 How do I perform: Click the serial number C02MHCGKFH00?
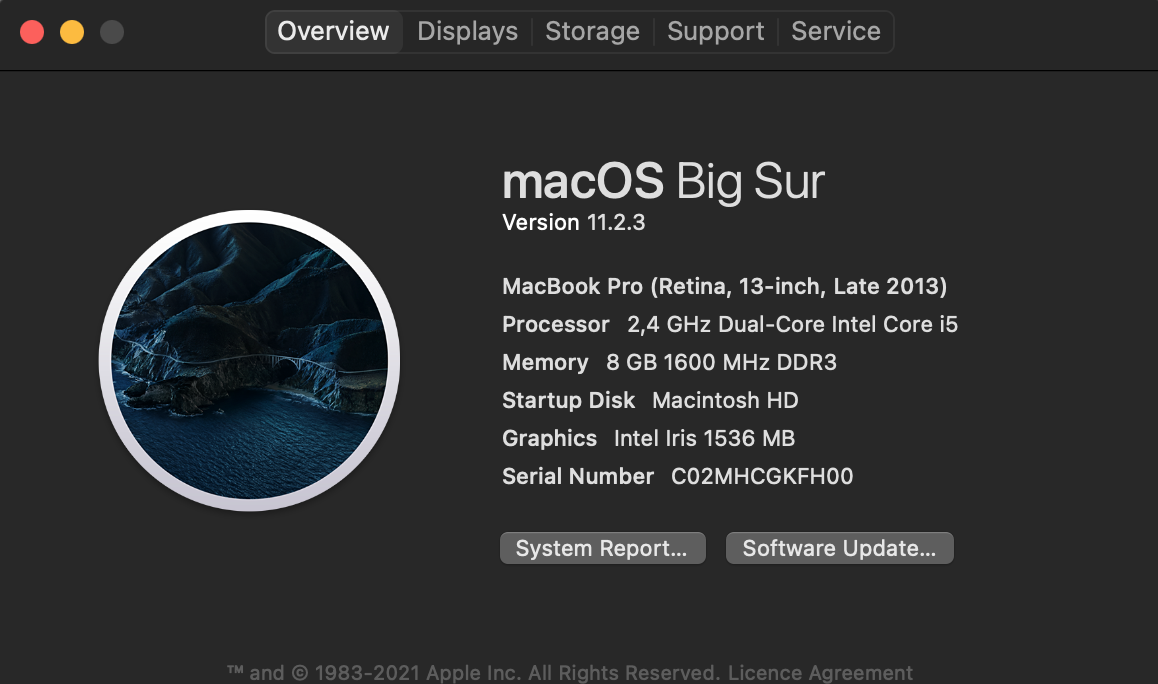(x=762, y=476)
